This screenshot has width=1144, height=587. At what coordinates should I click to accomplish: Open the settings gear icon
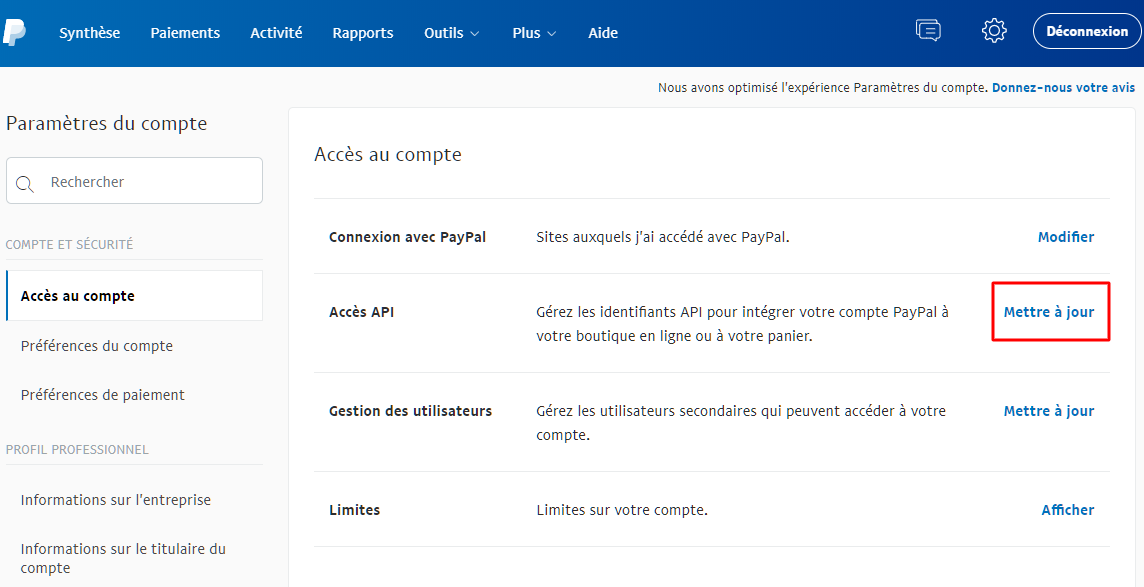click(994, 30)
